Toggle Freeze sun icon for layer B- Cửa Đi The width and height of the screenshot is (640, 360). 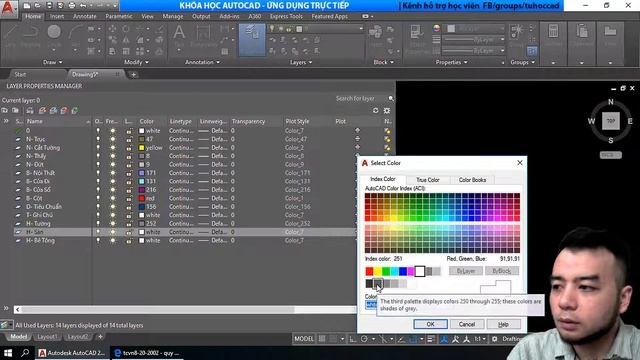[113, 181]
